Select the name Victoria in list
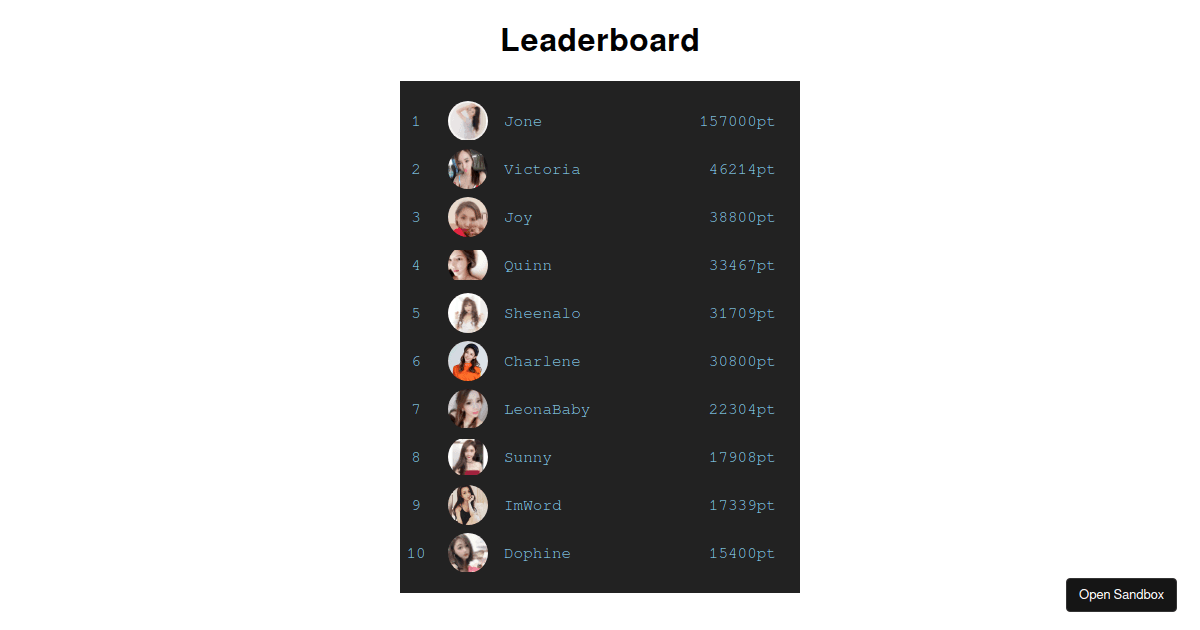 point(542,170)
